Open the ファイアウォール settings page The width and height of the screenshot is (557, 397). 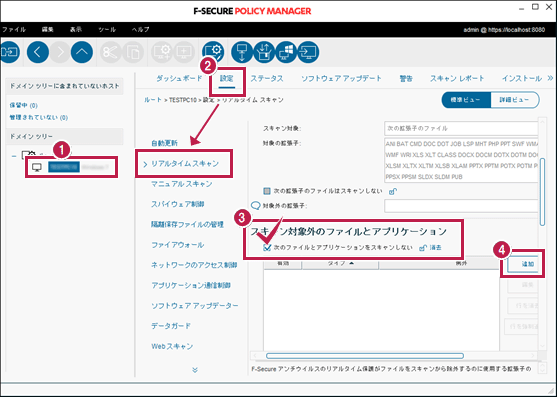(x=178, y=245)
